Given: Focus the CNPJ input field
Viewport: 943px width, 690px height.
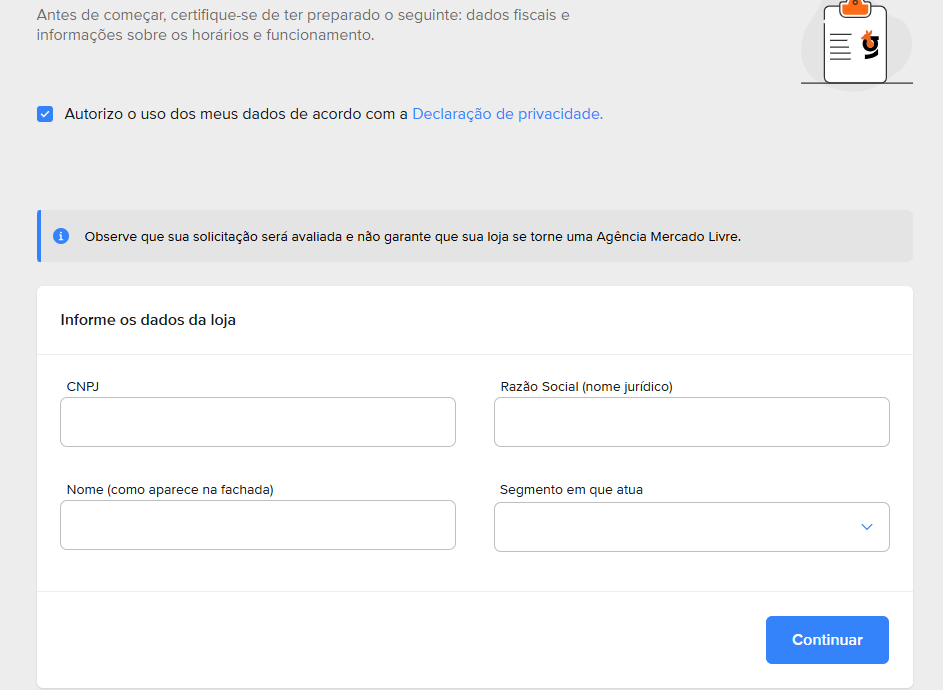Looking at the screenshot, I should click(x=258, y=422).
